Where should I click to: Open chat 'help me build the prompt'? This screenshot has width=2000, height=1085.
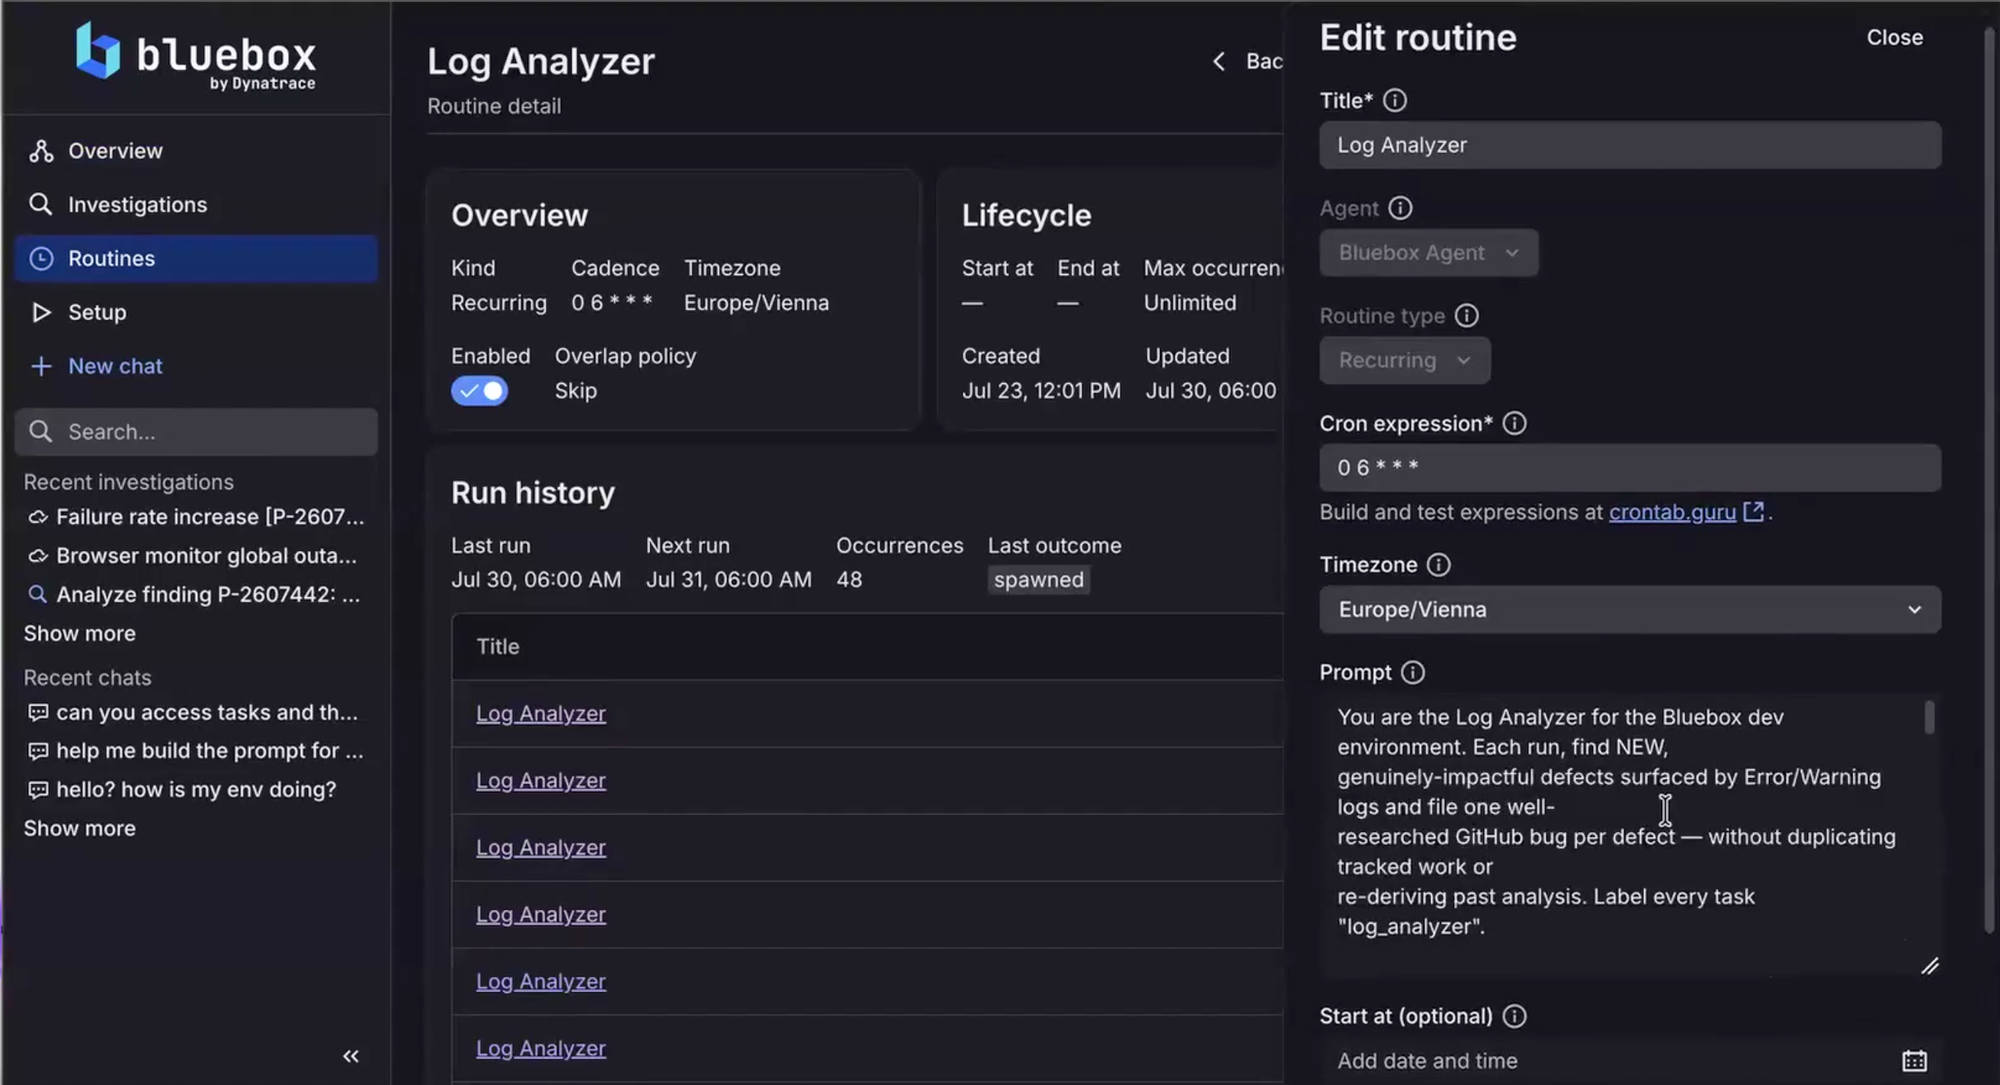(x=196, y=751)
